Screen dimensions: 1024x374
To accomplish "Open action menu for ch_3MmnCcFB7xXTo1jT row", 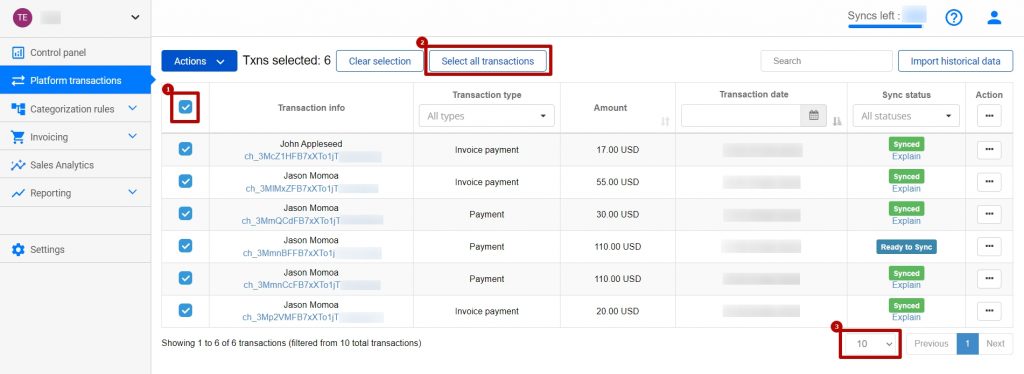I will (x=989, y=279).
